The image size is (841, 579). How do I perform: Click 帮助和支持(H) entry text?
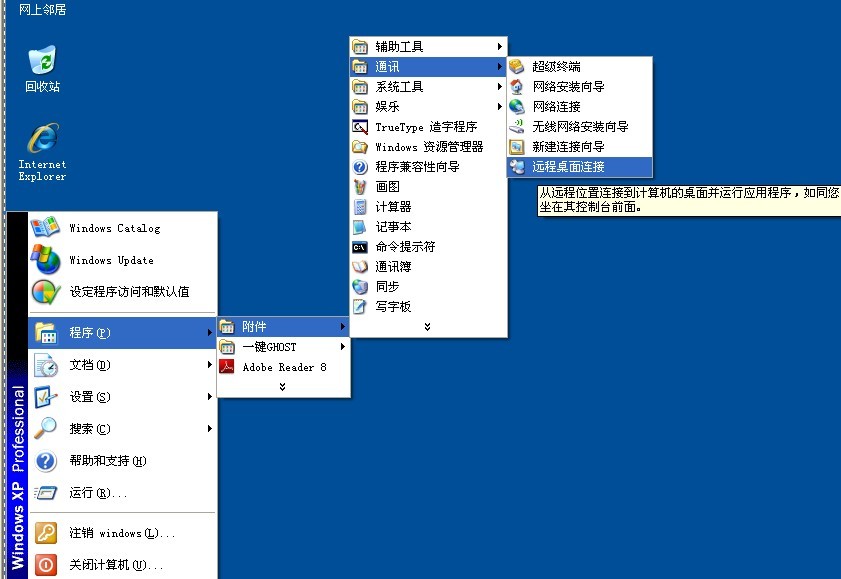(108, 461)
